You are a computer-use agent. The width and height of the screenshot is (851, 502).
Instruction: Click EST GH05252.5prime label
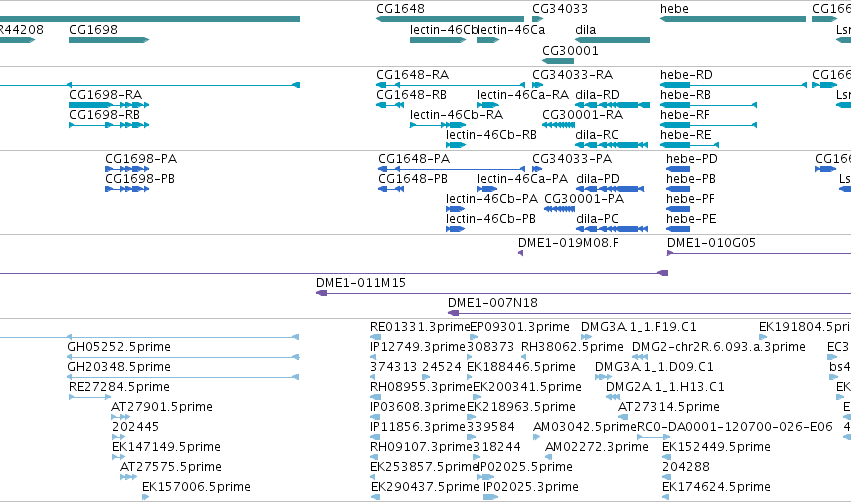[119, 347]
